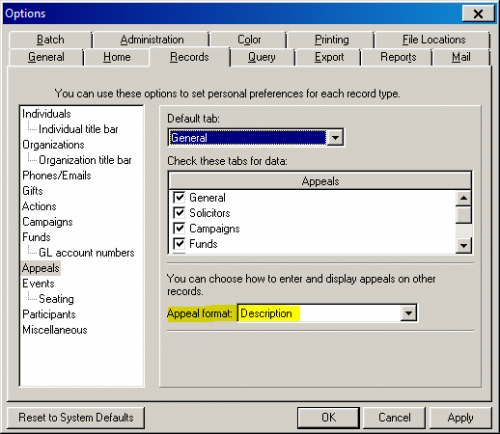Open the Default tab dropdown arrow
Screen dimensions: 500x434
point(335,137)
